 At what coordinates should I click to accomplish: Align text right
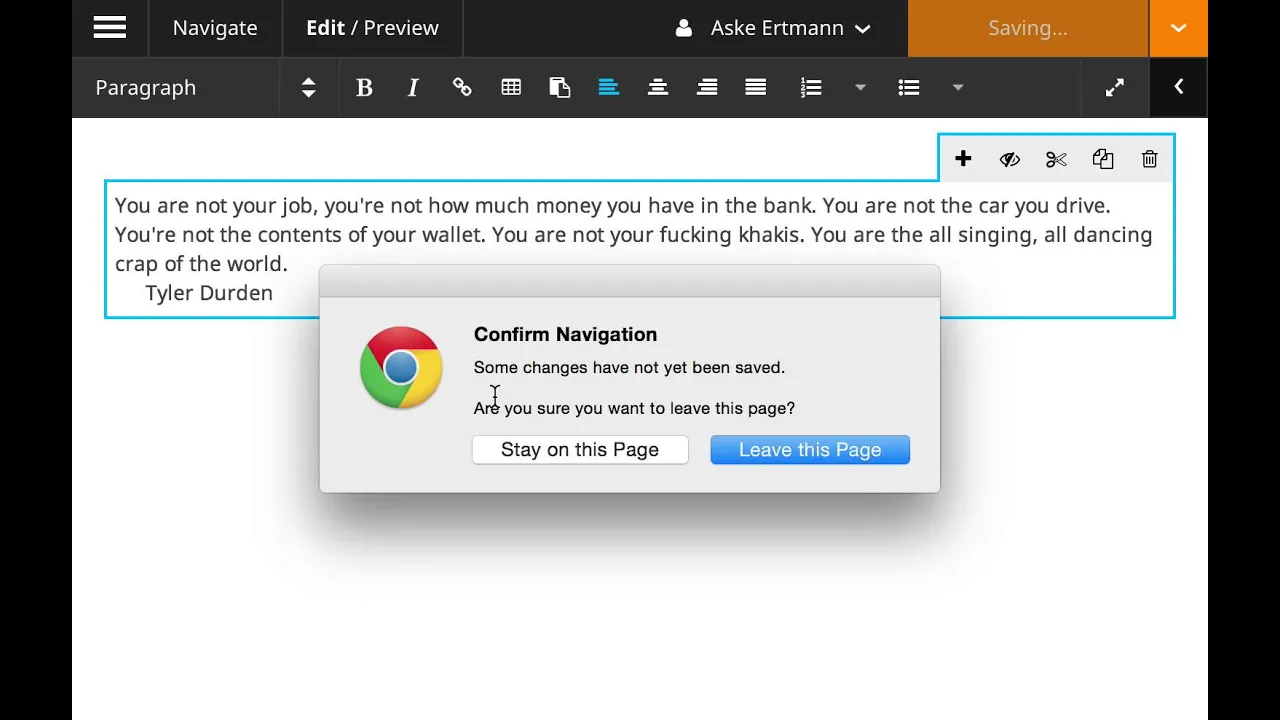pyautogui.click(x=707, y=88)
